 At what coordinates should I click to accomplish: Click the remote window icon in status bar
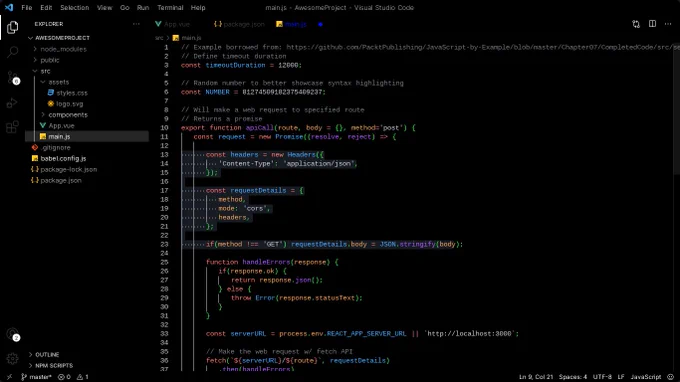coord(10,377)
